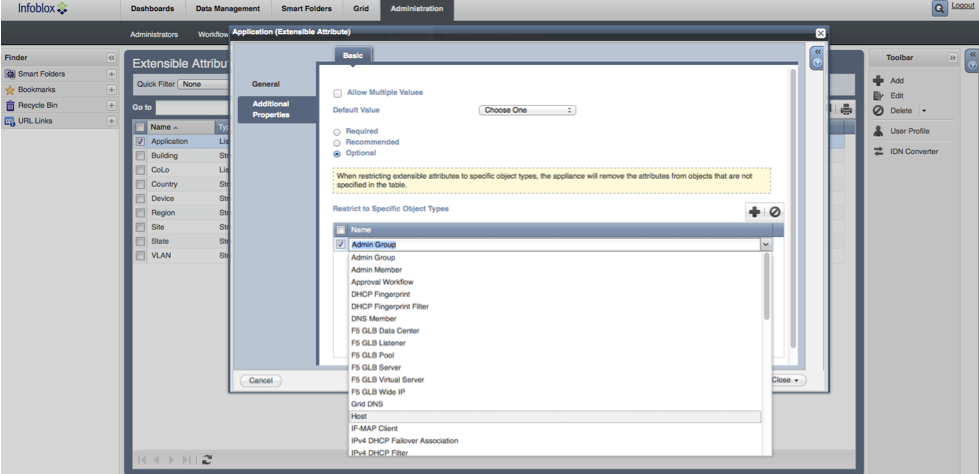This screenshot has width=979, height=474.
Task: Toggle select-all checkbox in object types header
Action: tap(340, 230)
